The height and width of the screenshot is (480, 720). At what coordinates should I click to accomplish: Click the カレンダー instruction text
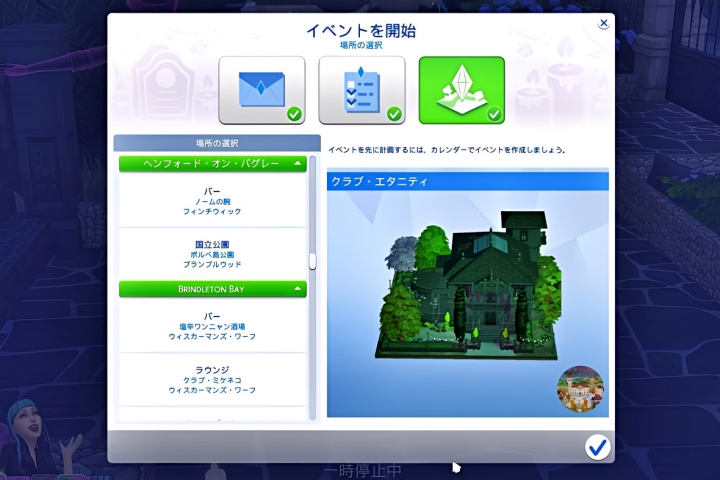click(x=446, y=150)
